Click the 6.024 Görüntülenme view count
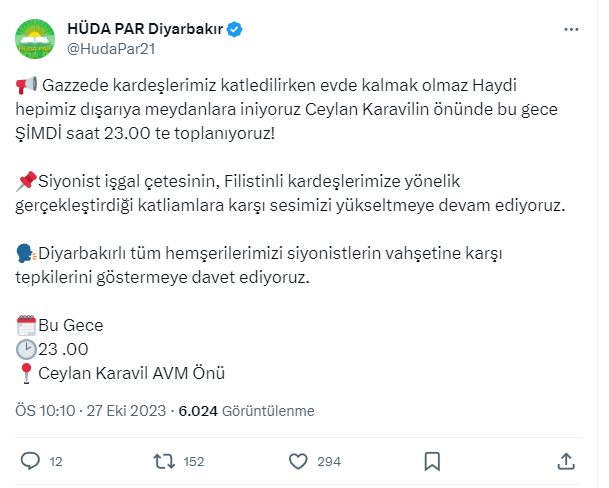The image size is (609, 488). pyautogui.click(x=246, y=410)
